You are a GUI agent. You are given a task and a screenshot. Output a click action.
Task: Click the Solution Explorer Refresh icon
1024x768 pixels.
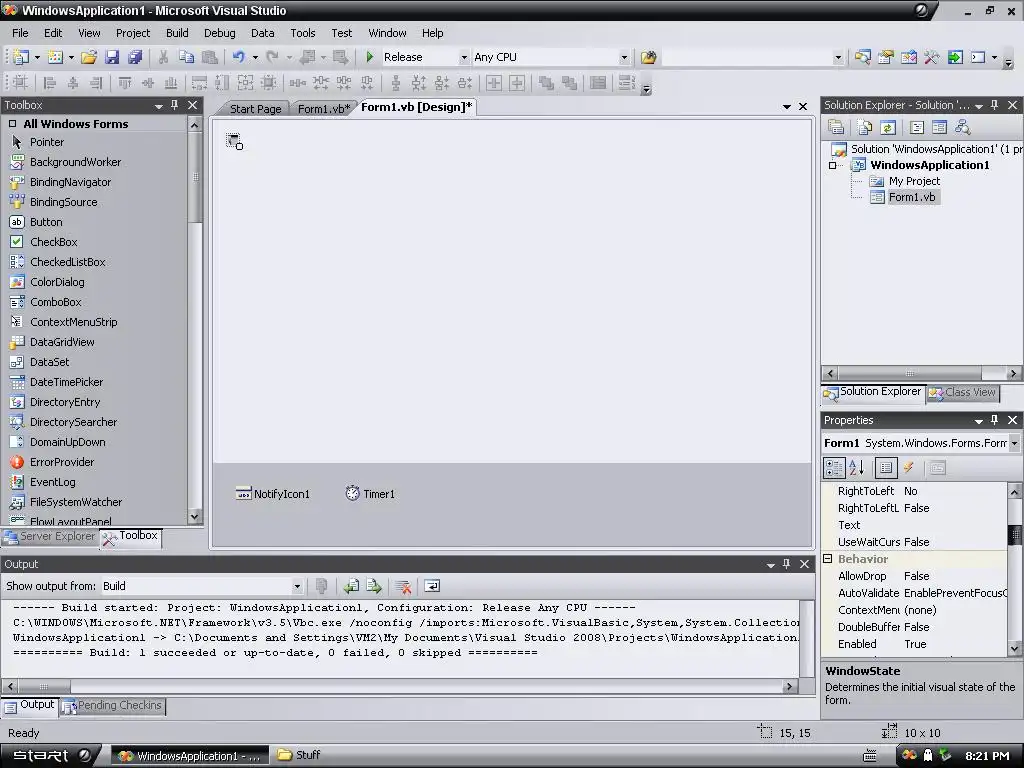[x=888, y=127]
